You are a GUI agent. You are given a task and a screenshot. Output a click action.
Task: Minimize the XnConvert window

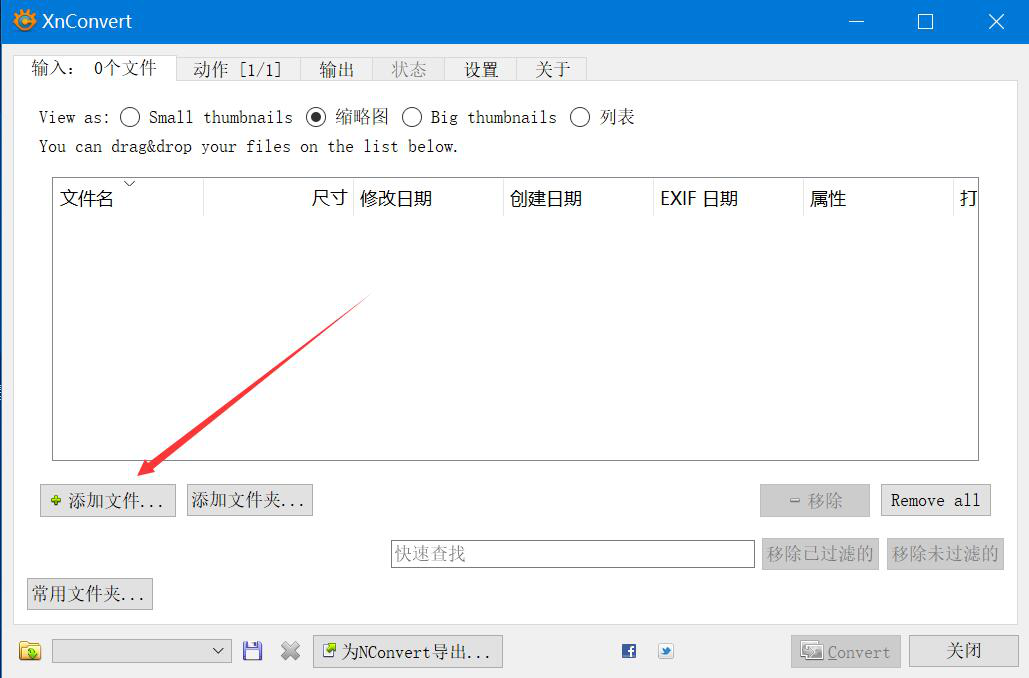pos(856,22)
